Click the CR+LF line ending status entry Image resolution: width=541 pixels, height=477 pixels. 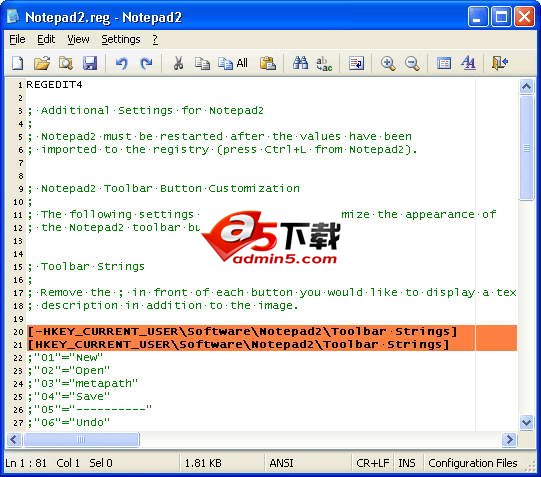click(x=373, y=463)
